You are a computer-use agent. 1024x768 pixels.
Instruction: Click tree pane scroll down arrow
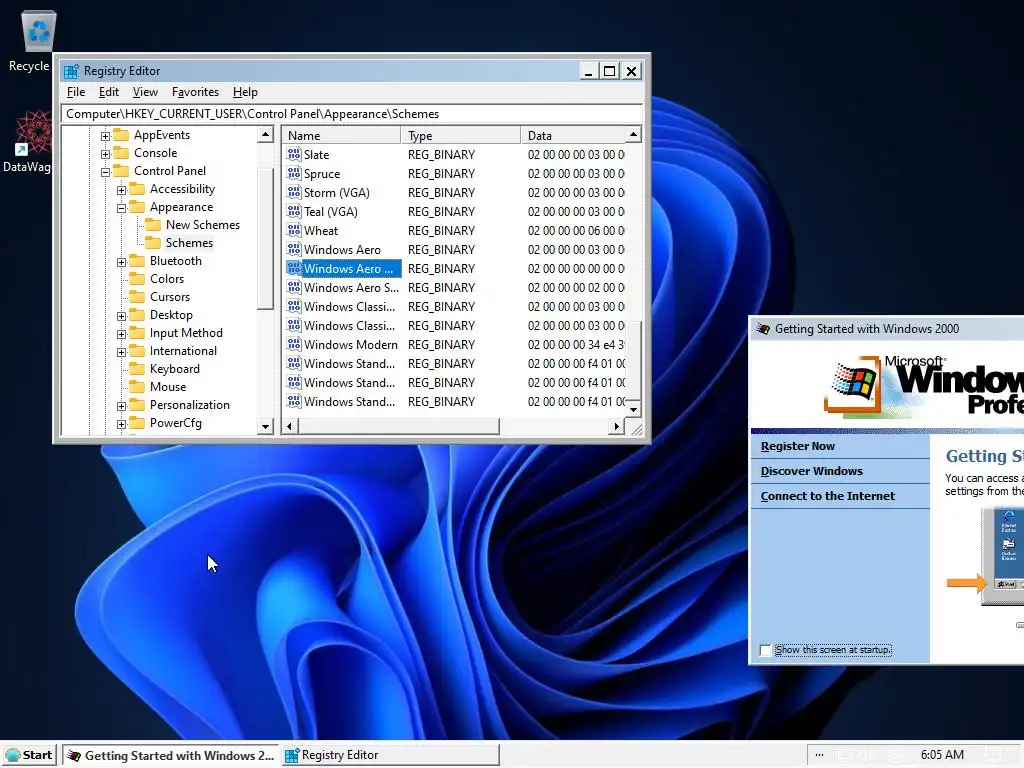tap(265, 426)
